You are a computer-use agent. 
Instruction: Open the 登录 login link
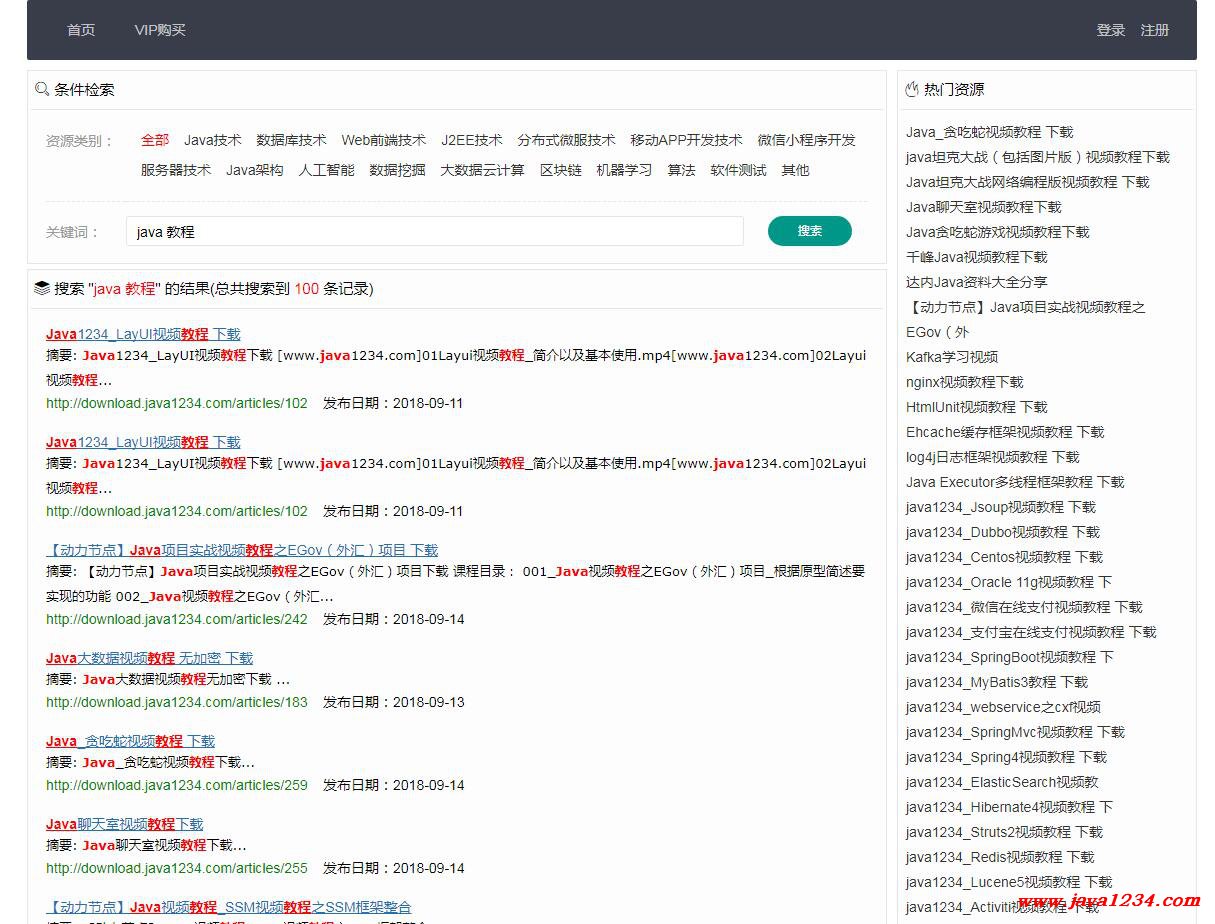1111,30
